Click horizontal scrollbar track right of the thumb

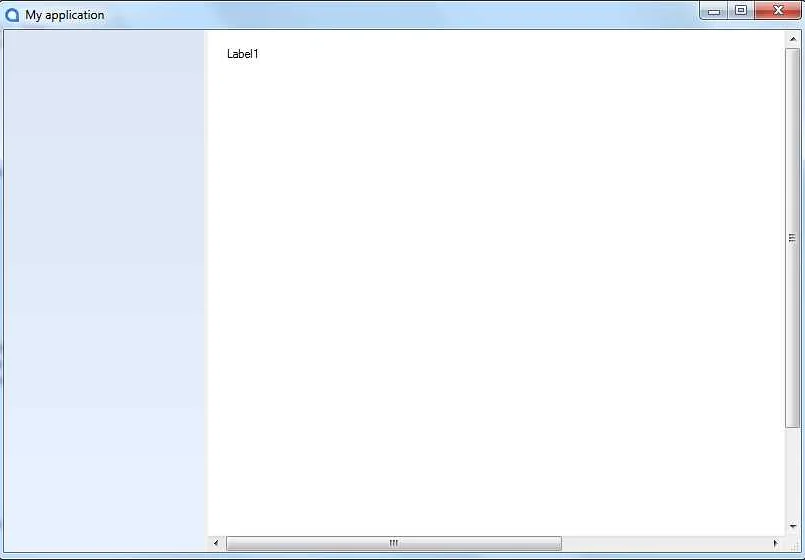pyautogui.click(x=665, y=543)
